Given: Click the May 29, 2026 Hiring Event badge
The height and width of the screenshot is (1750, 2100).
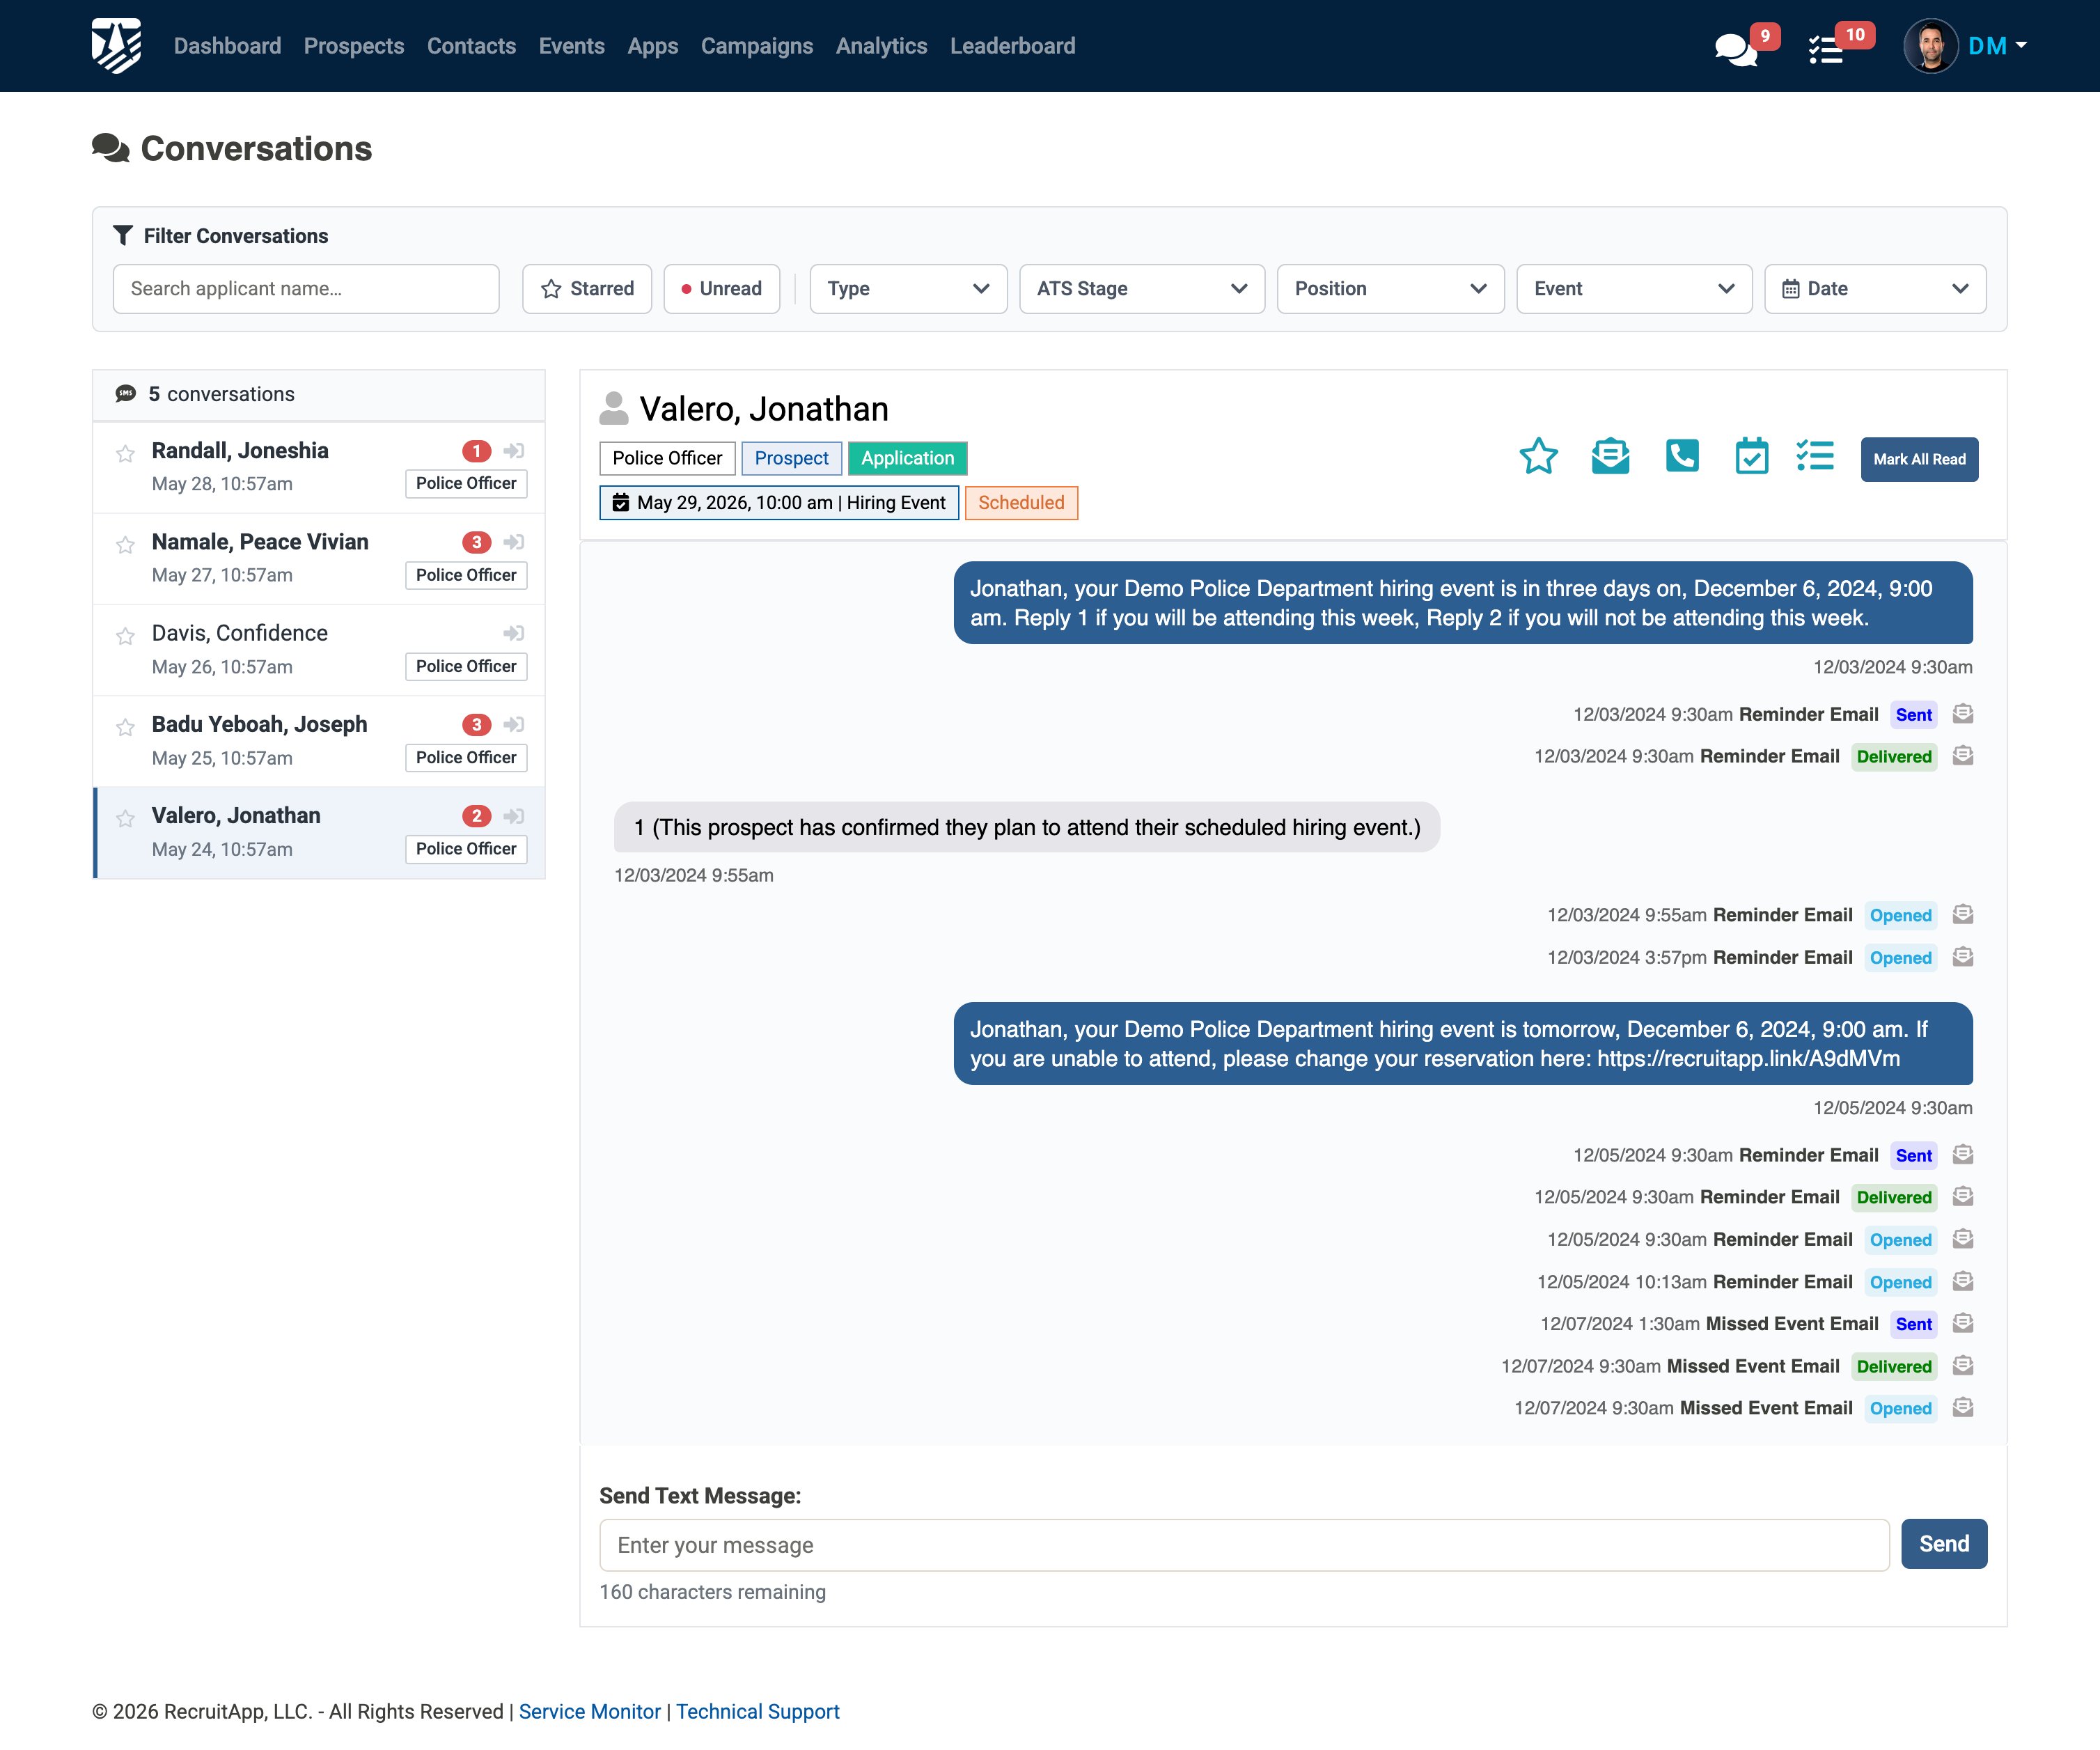Looking at the screenshot, I should click(779, 502).
